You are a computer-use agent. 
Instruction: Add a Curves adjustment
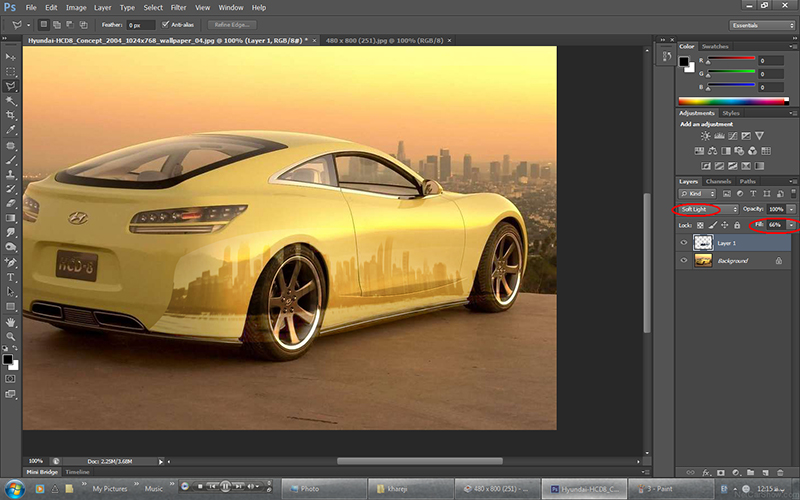click(733, 136)
